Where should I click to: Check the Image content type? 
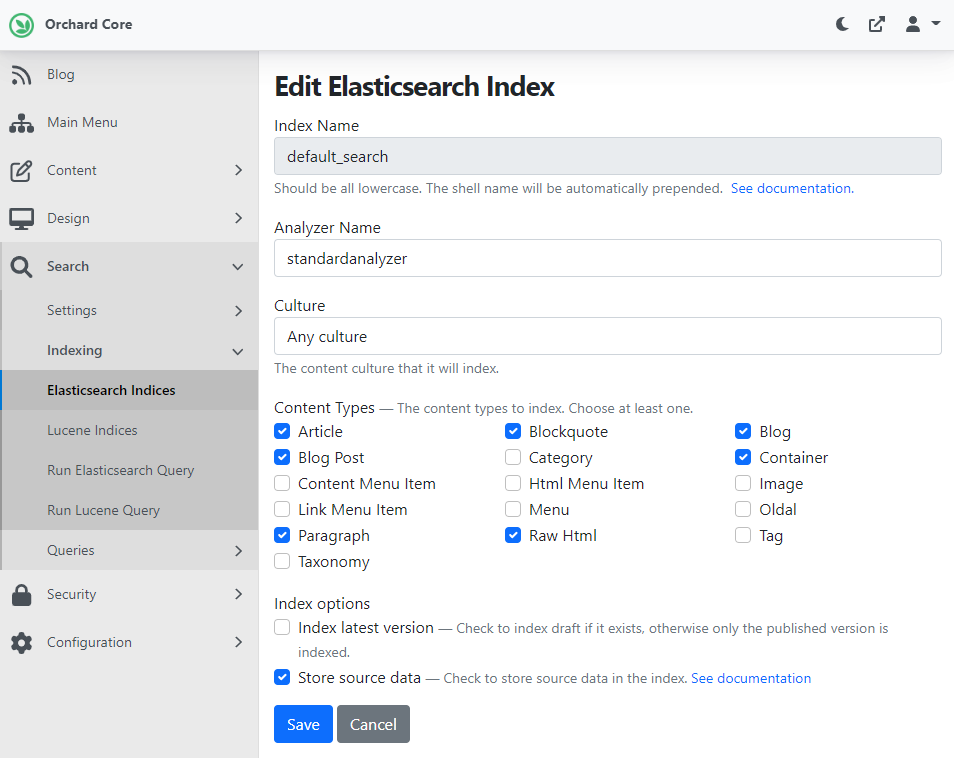tap(743, 483)
